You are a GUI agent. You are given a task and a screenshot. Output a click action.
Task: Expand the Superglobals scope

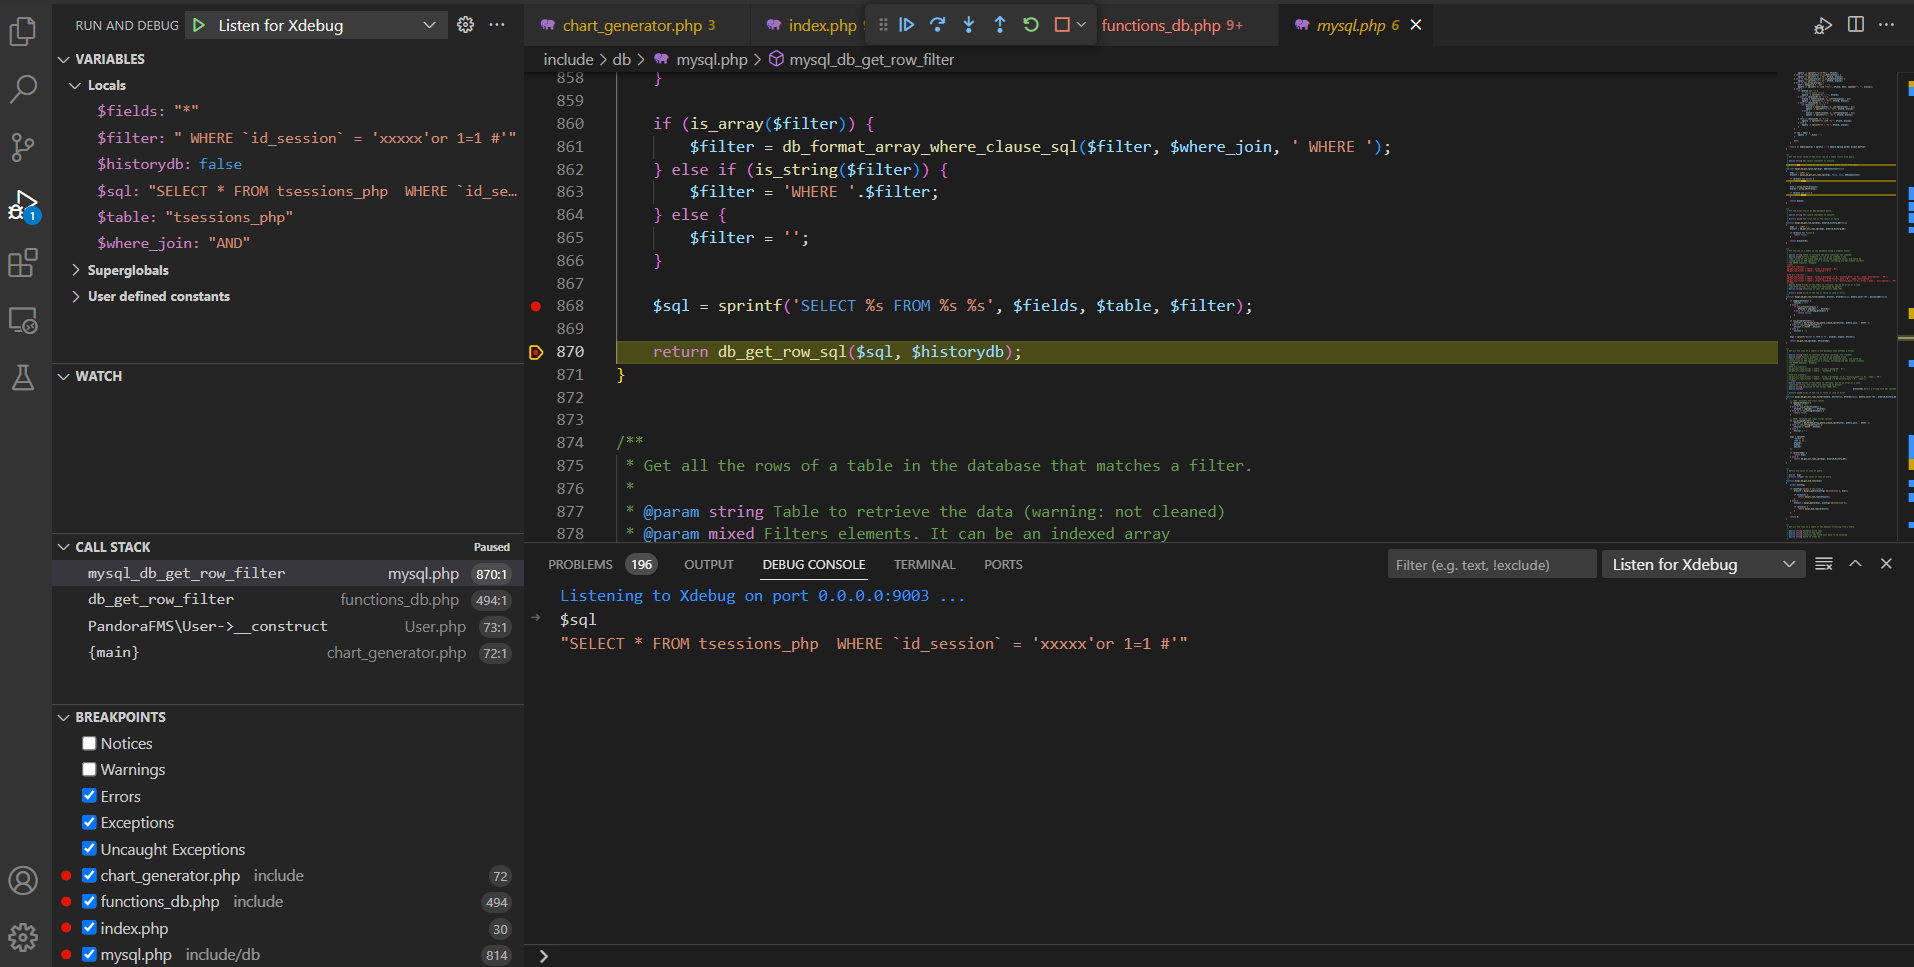[x=75, y=270]
